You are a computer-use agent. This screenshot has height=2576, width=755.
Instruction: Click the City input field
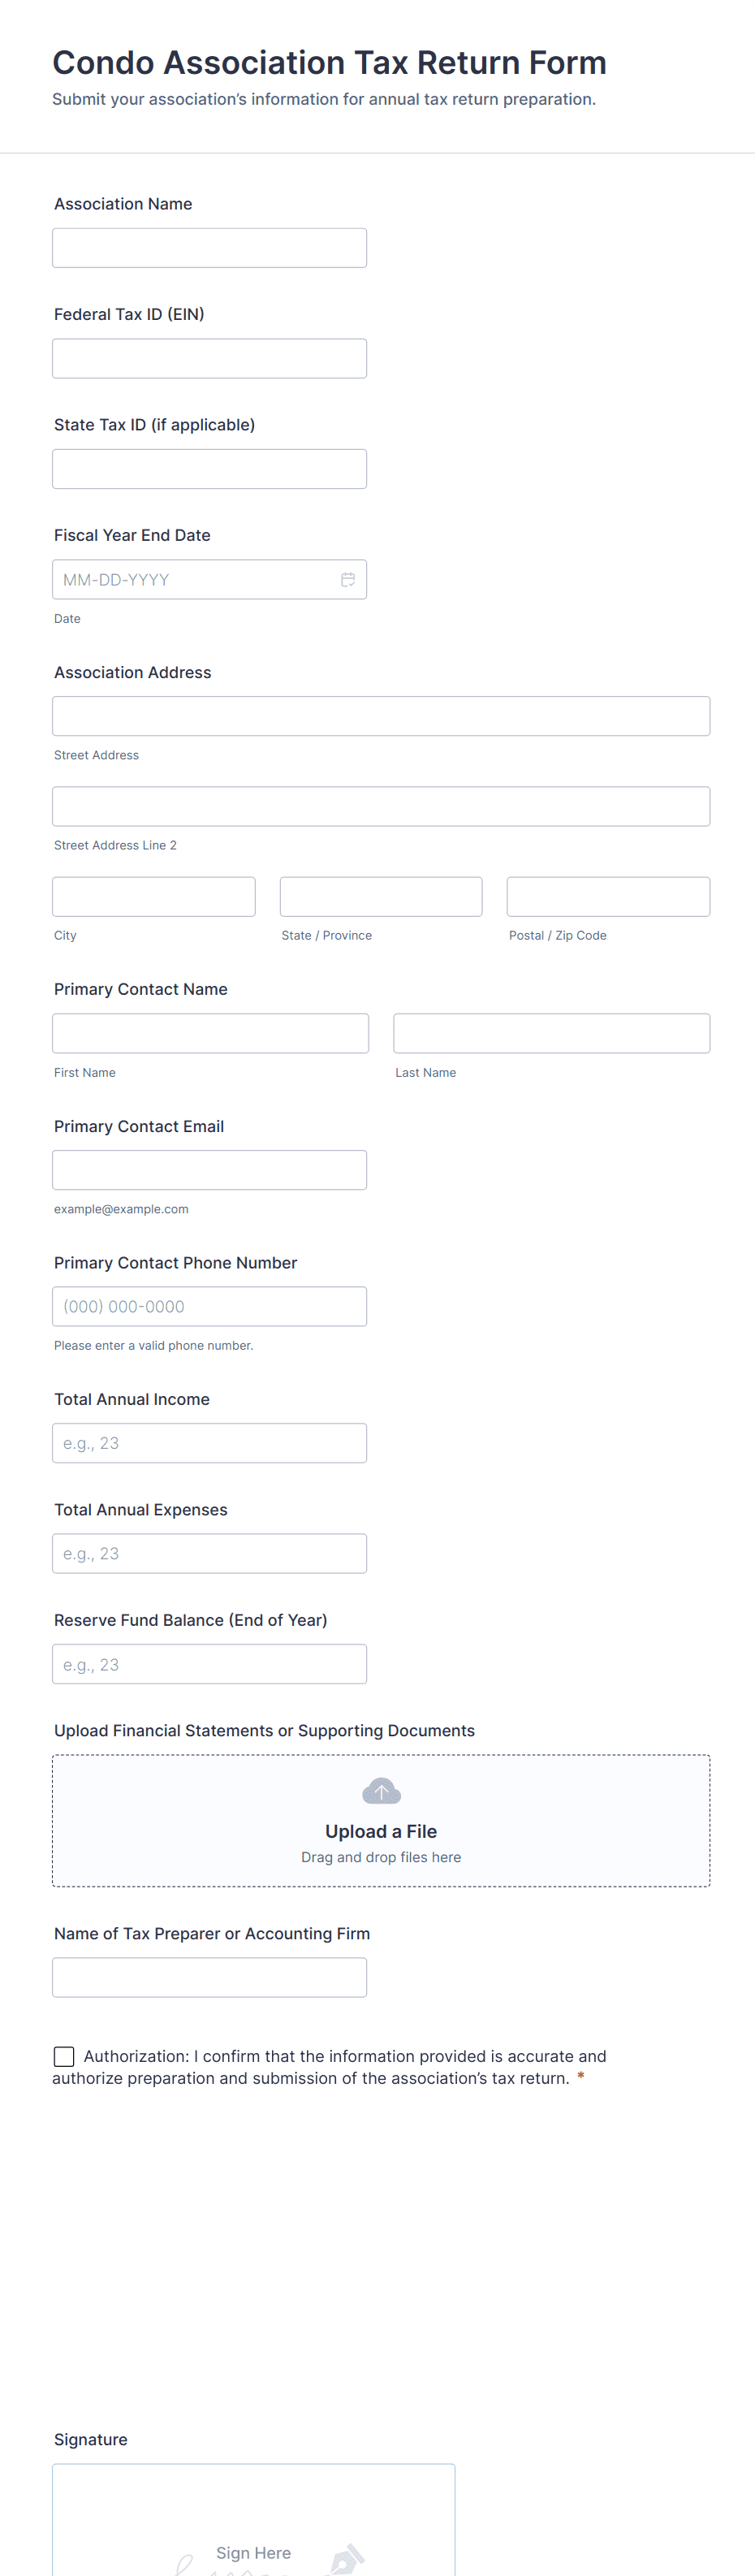(154, 897)
